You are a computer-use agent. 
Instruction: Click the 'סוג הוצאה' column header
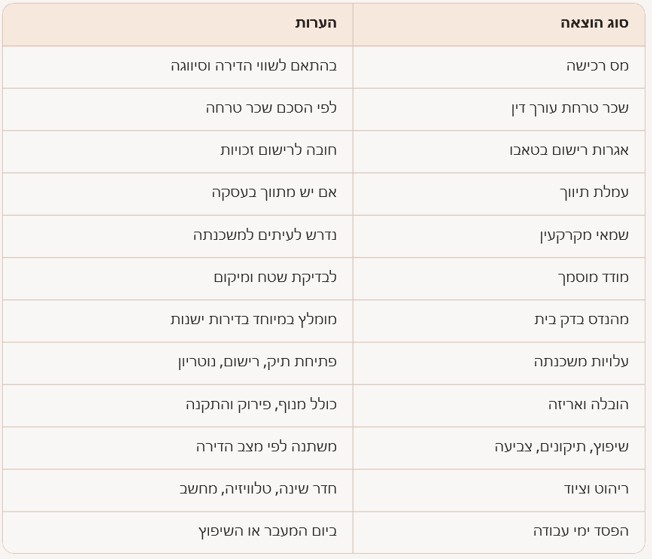tap(594, 23)
